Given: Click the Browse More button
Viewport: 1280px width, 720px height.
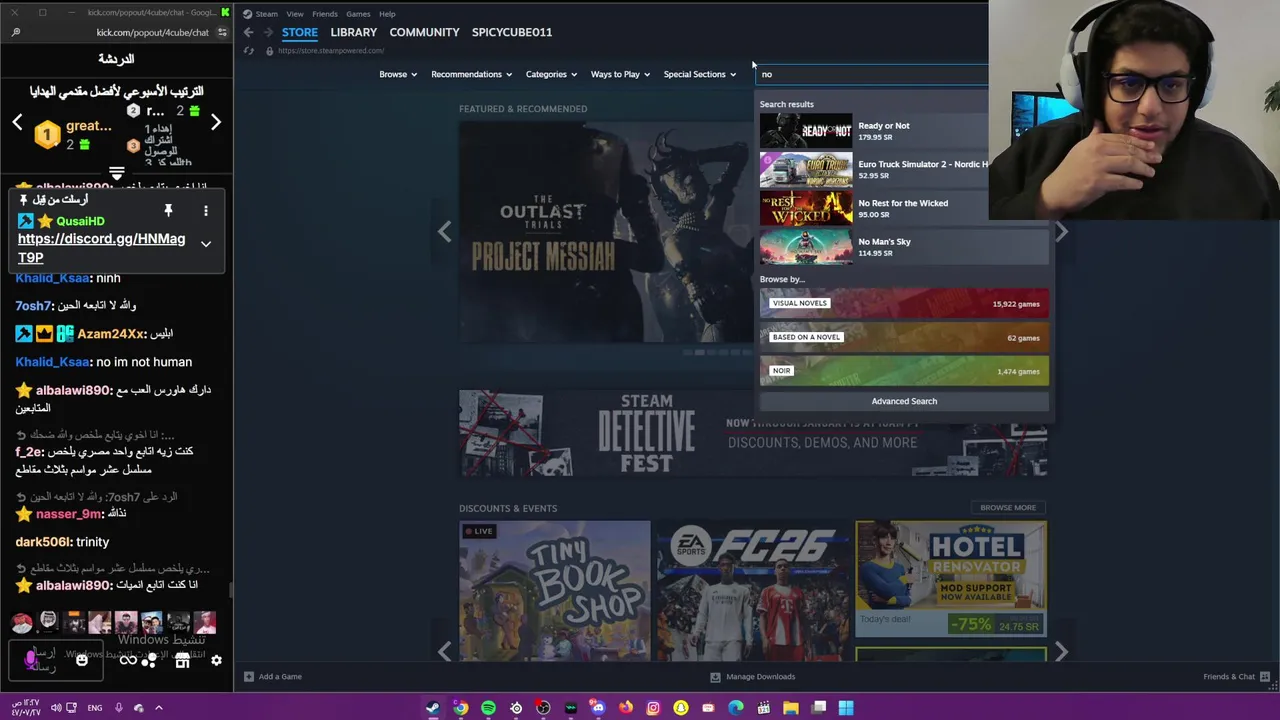Looking at the screenshot, I should click(x=1008, y=508).
